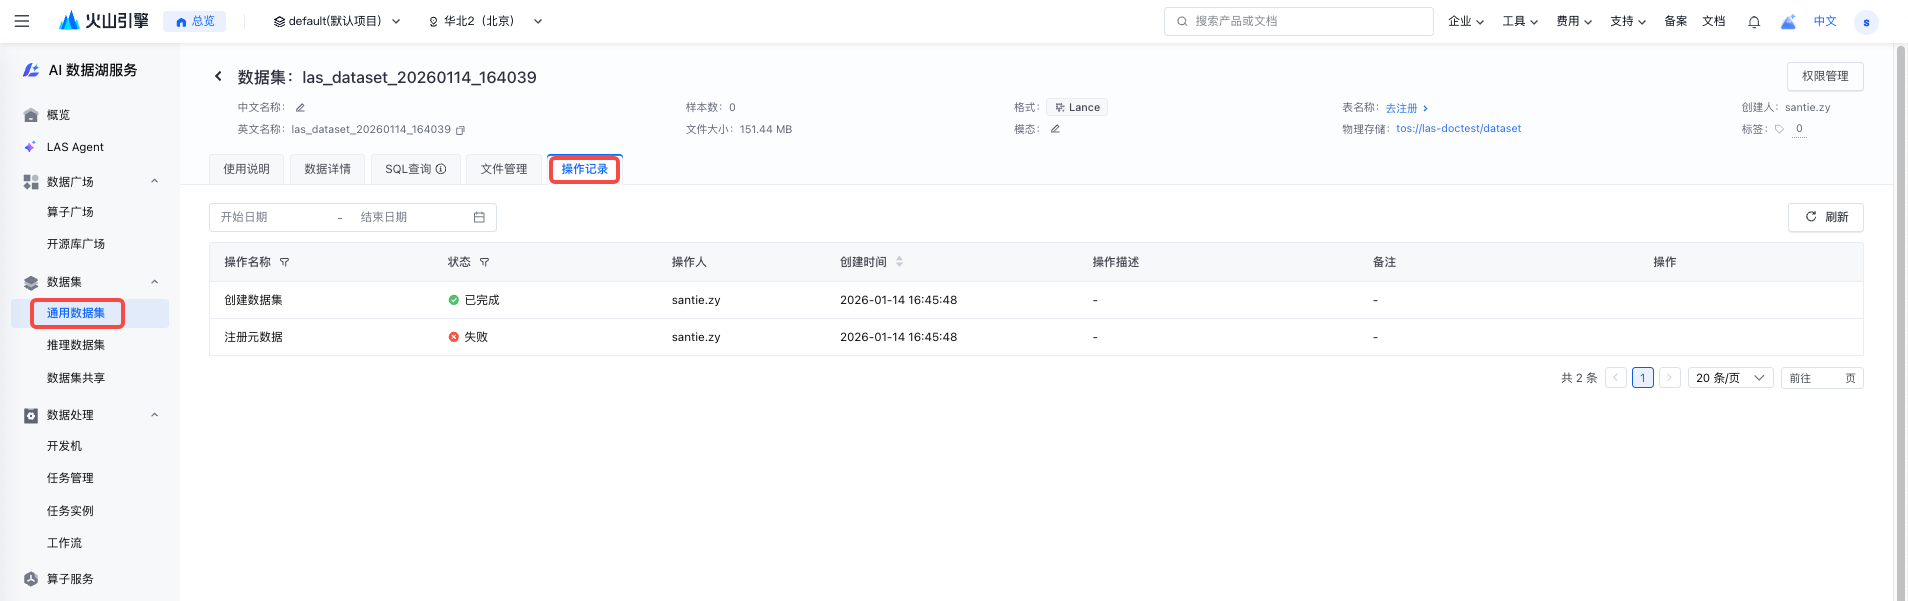Click the search products or docs field
Image resolution: width=1908 pixels, height=601 pixels.
click(1298, 21)
